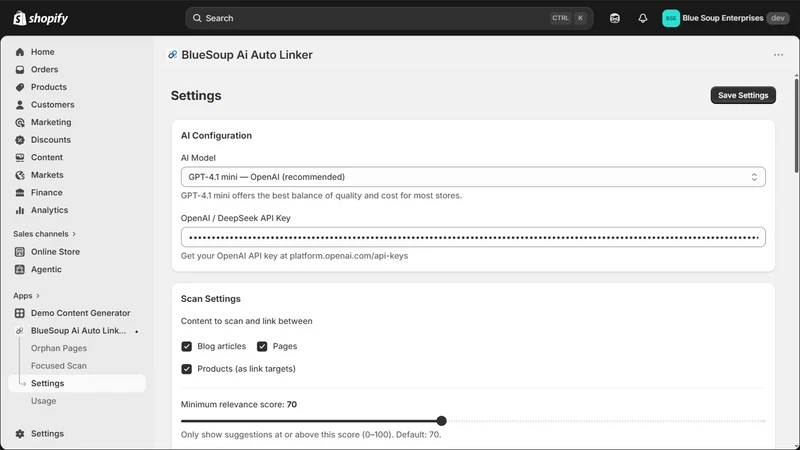The image size is (800, 450).
Task: Open Analytics in the sidebar
Action: pyautogui.click(x=49, y=210)
